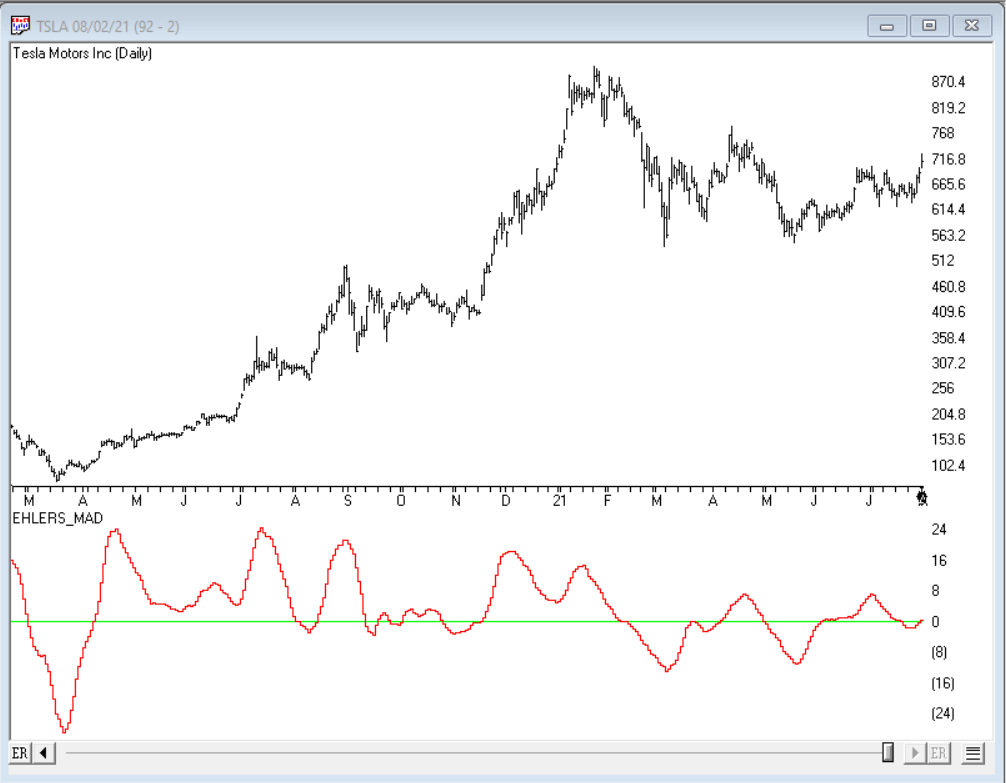This screenshot has width=1006, height=783.
Task: Click the chart window icon in the title bar
Action: (x=20, y=26)
